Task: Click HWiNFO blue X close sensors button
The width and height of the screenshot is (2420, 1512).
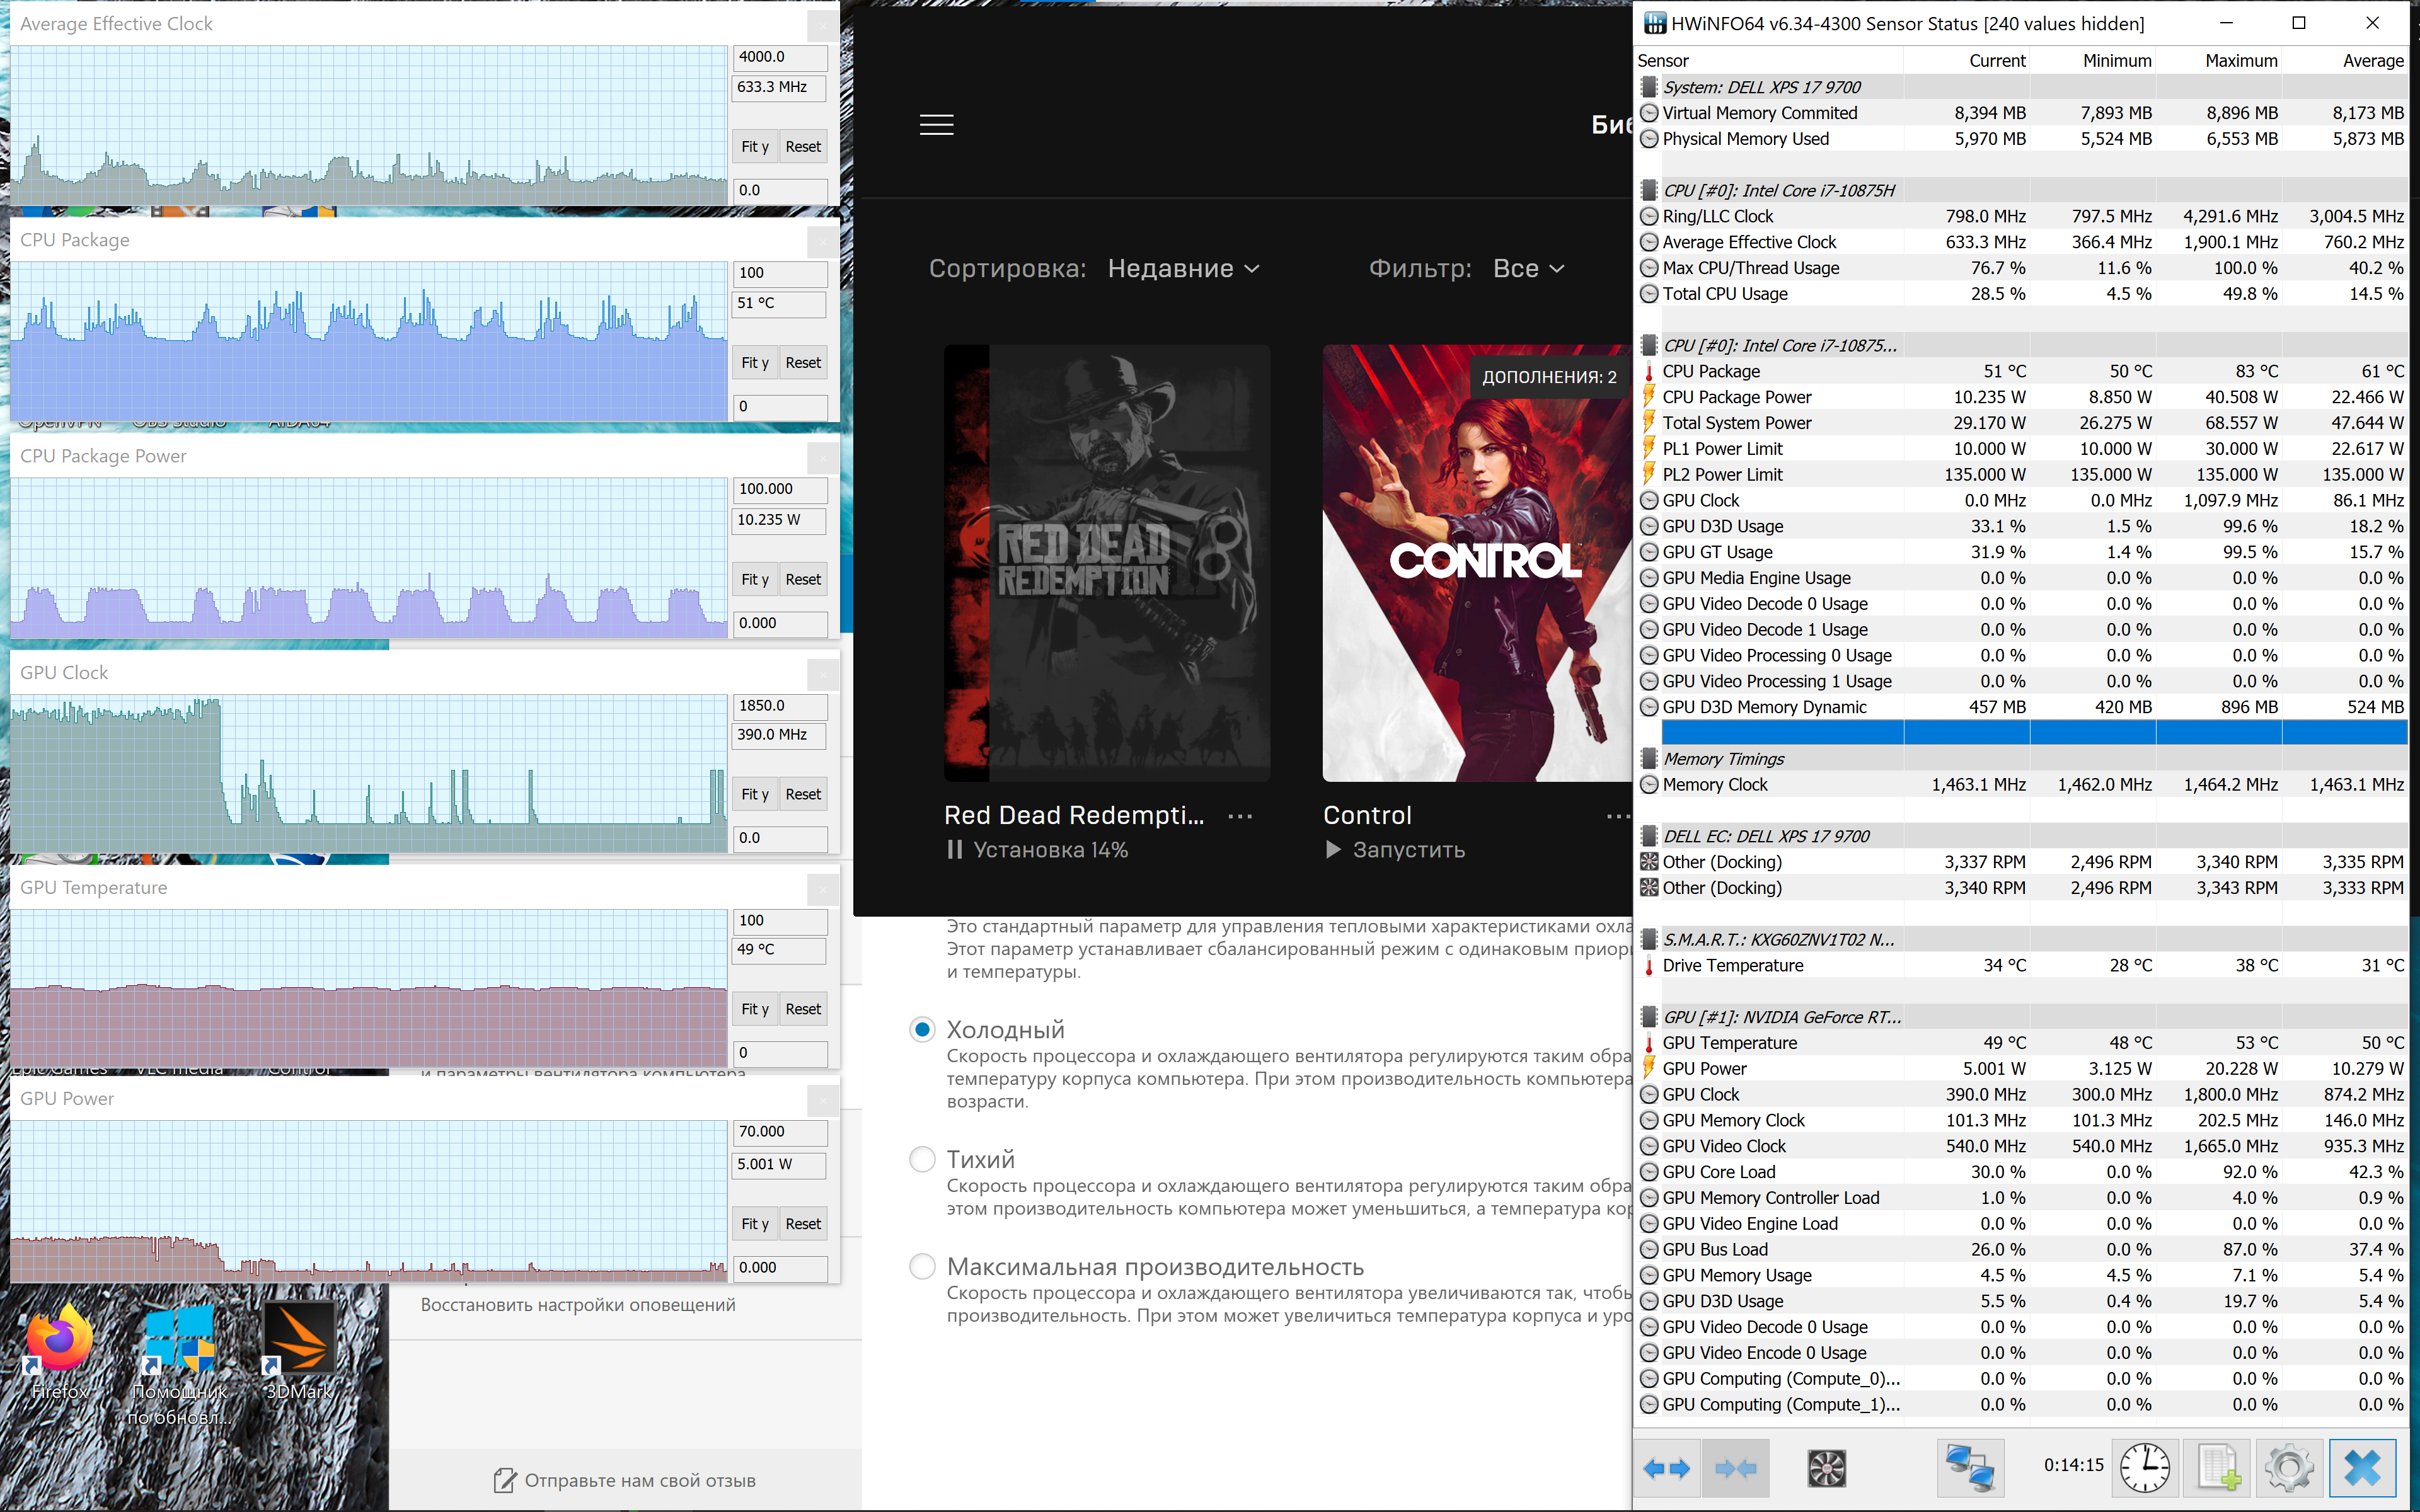Action: pos(2362,1468)
